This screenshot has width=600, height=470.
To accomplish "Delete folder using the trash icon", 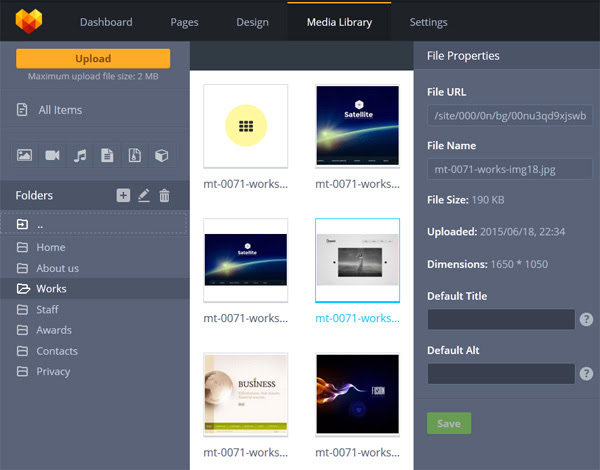I will coord(165,196).
